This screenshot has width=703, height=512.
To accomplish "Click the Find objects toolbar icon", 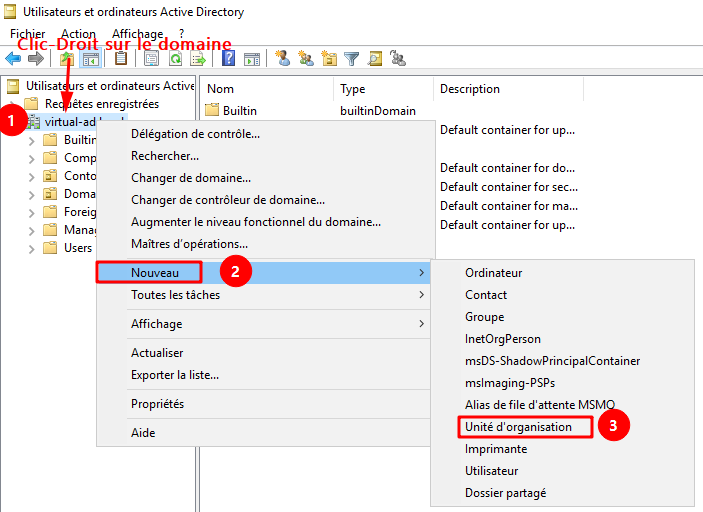I will tap(375, 59).
